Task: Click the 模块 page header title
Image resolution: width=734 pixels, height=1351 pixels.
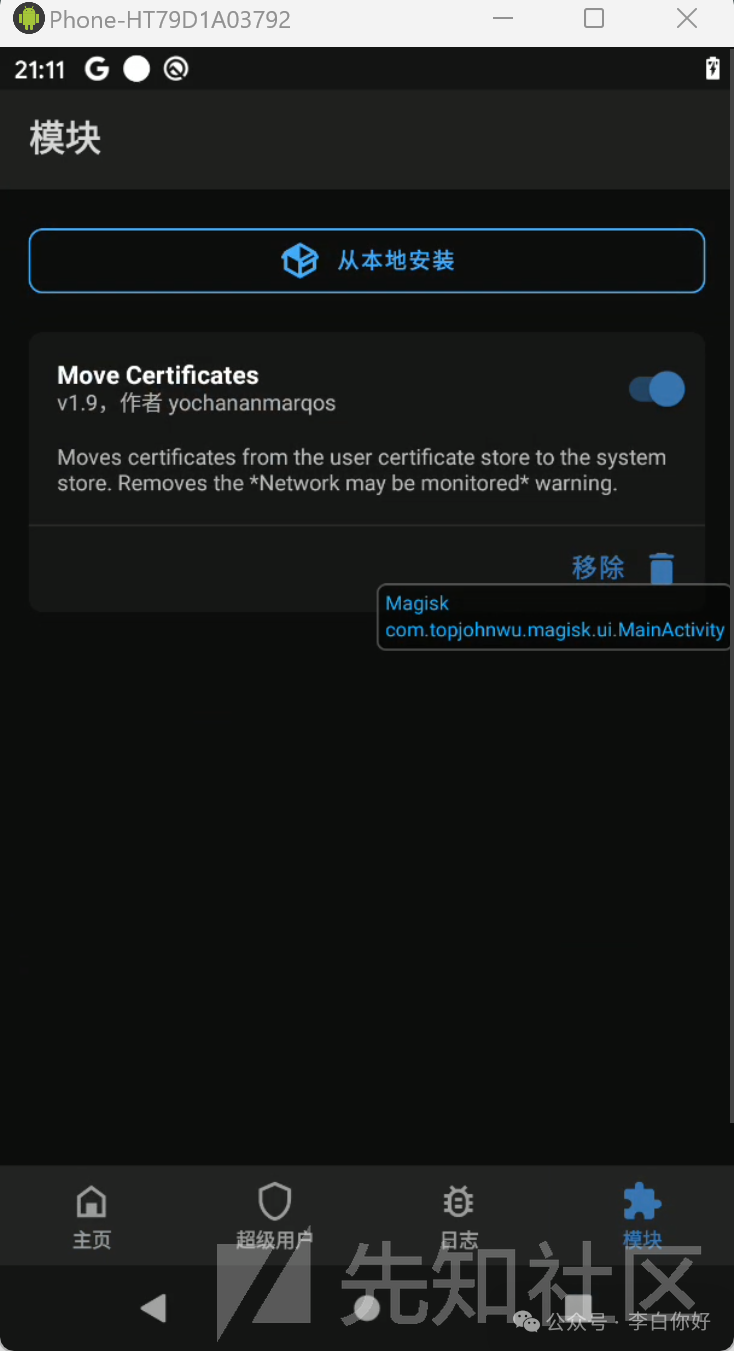Action: coord(66,138)
